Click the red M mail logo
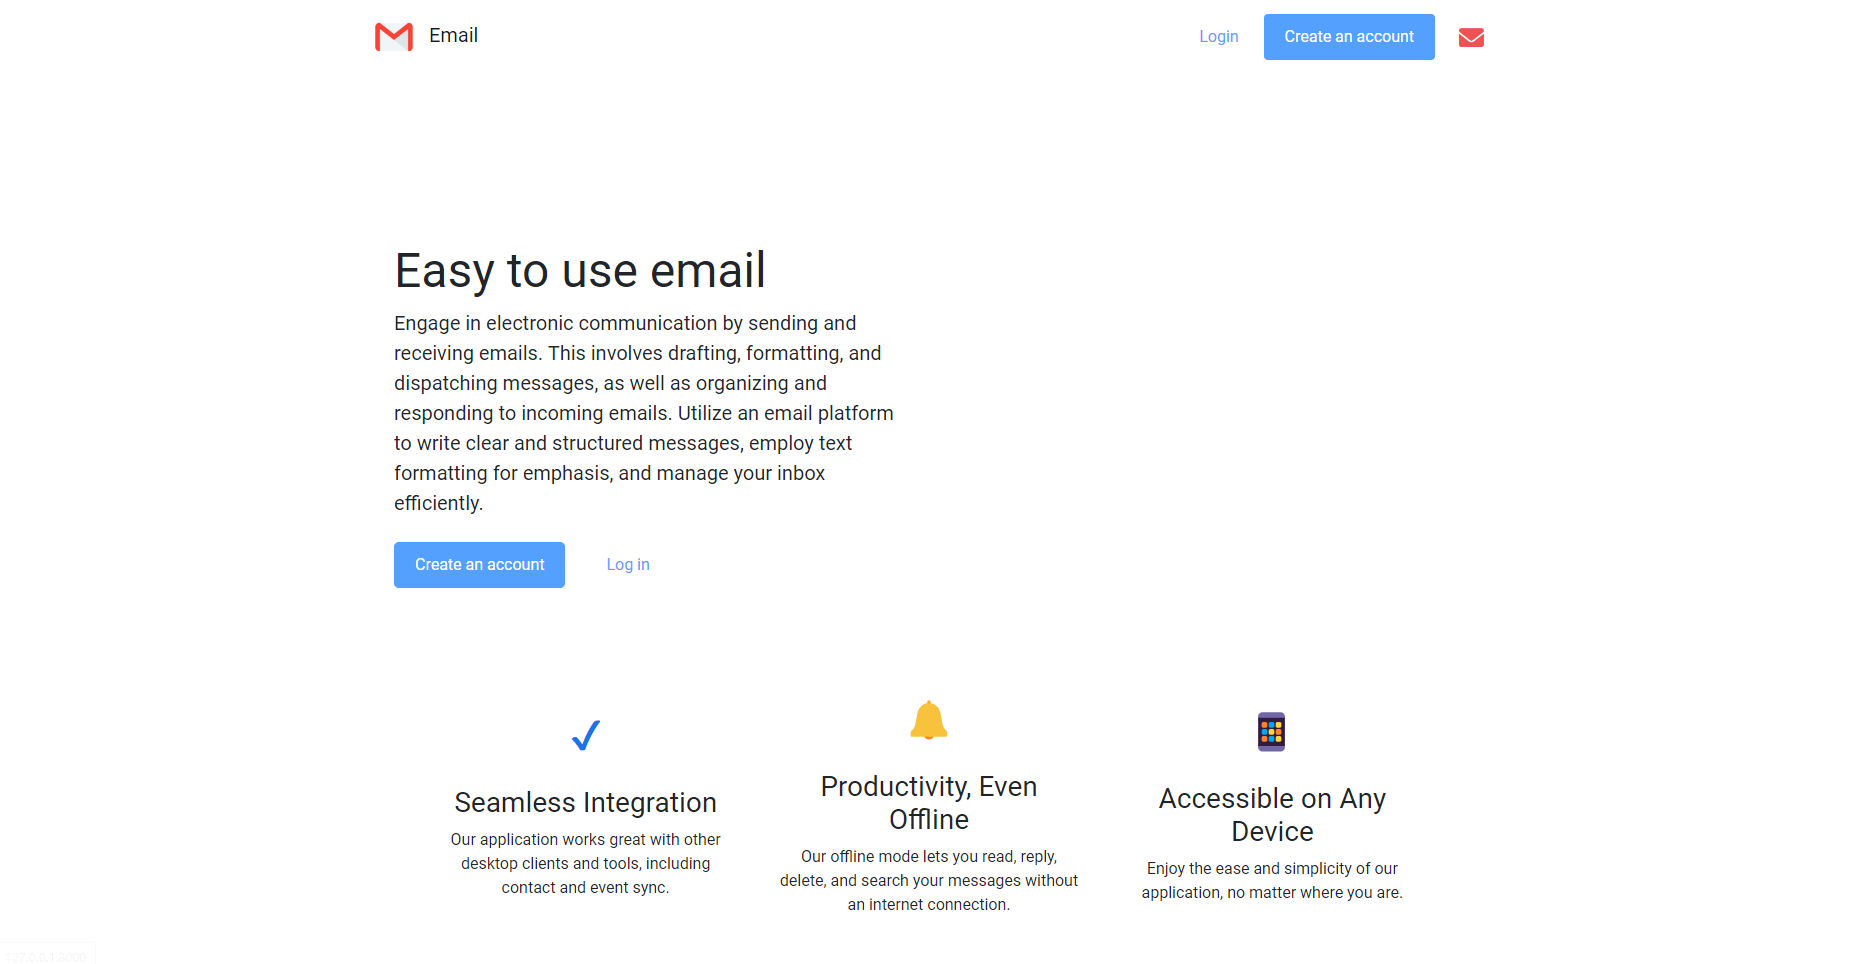This screenshot has width=1855, height=964. pyautogui.click(x=394, y=37)
